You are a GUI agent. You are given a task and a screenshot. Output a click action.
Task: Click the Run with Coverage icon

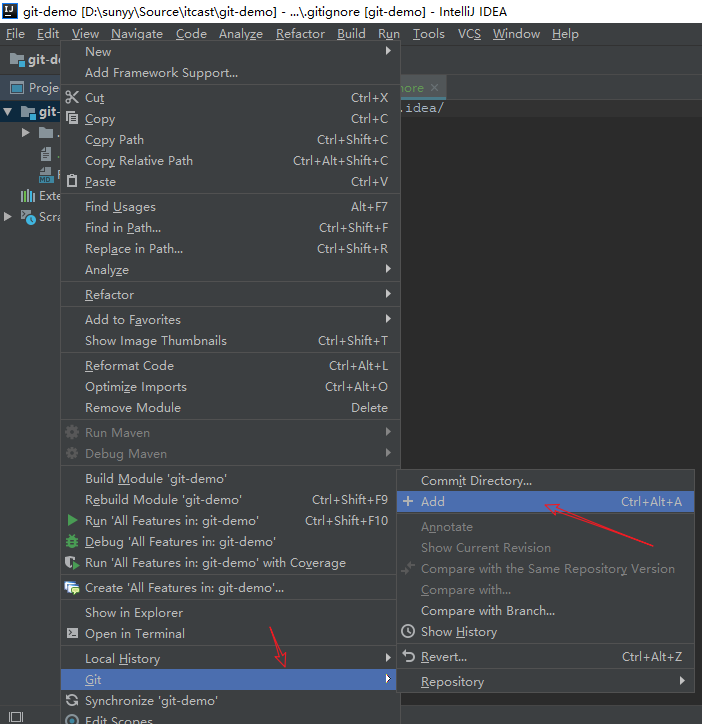(x=72, y=563)
